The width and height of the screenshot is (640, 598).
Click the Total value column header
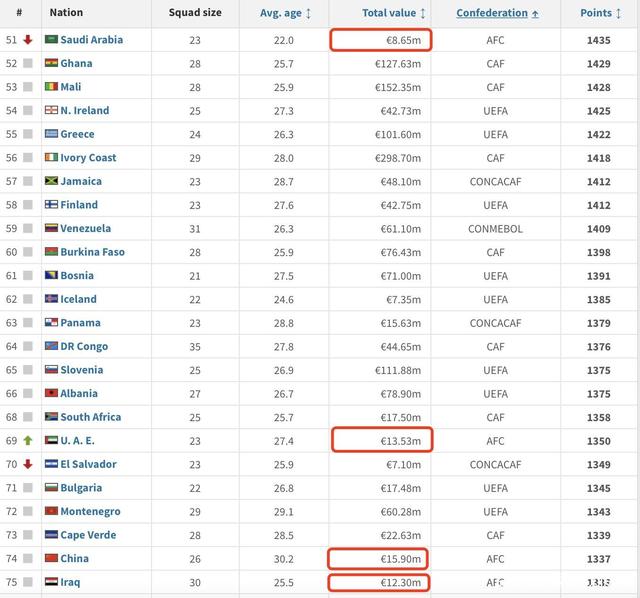[389, 13]
